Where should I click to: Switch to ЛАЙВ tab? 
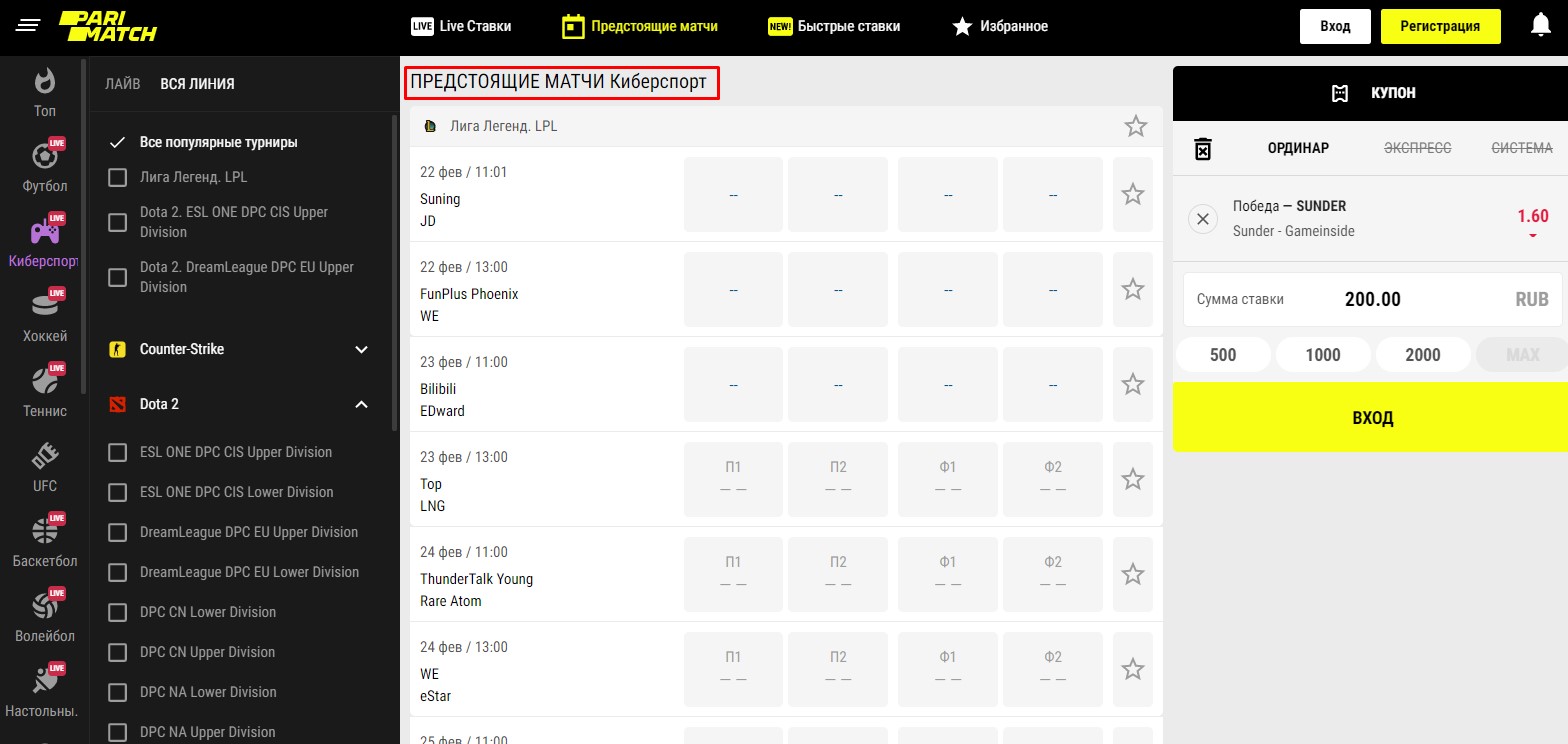[x=123, y=84]
